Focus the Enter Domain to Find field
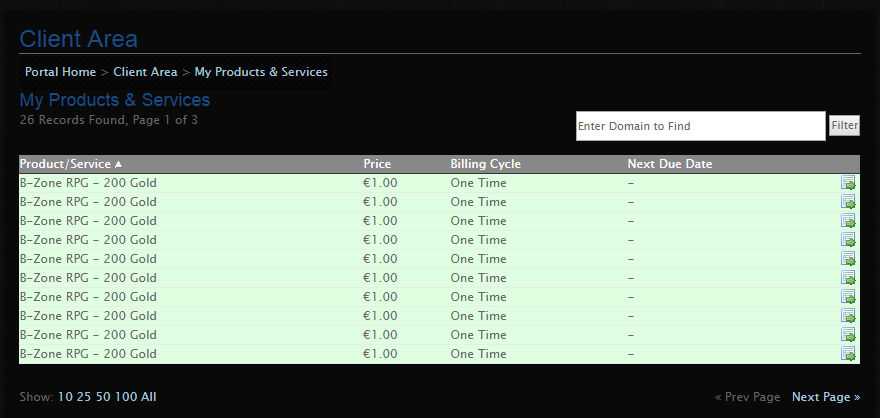880x418 pixels. 700,126
